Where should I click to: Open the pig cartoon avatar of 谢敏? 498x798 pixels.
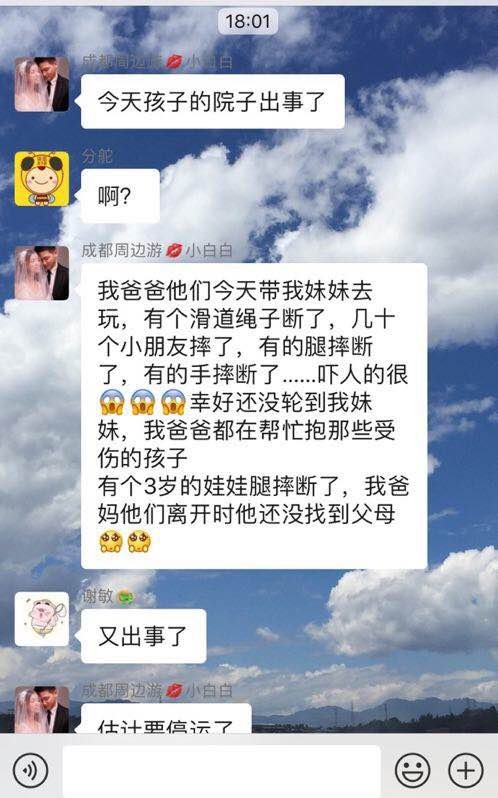(42, 619)
